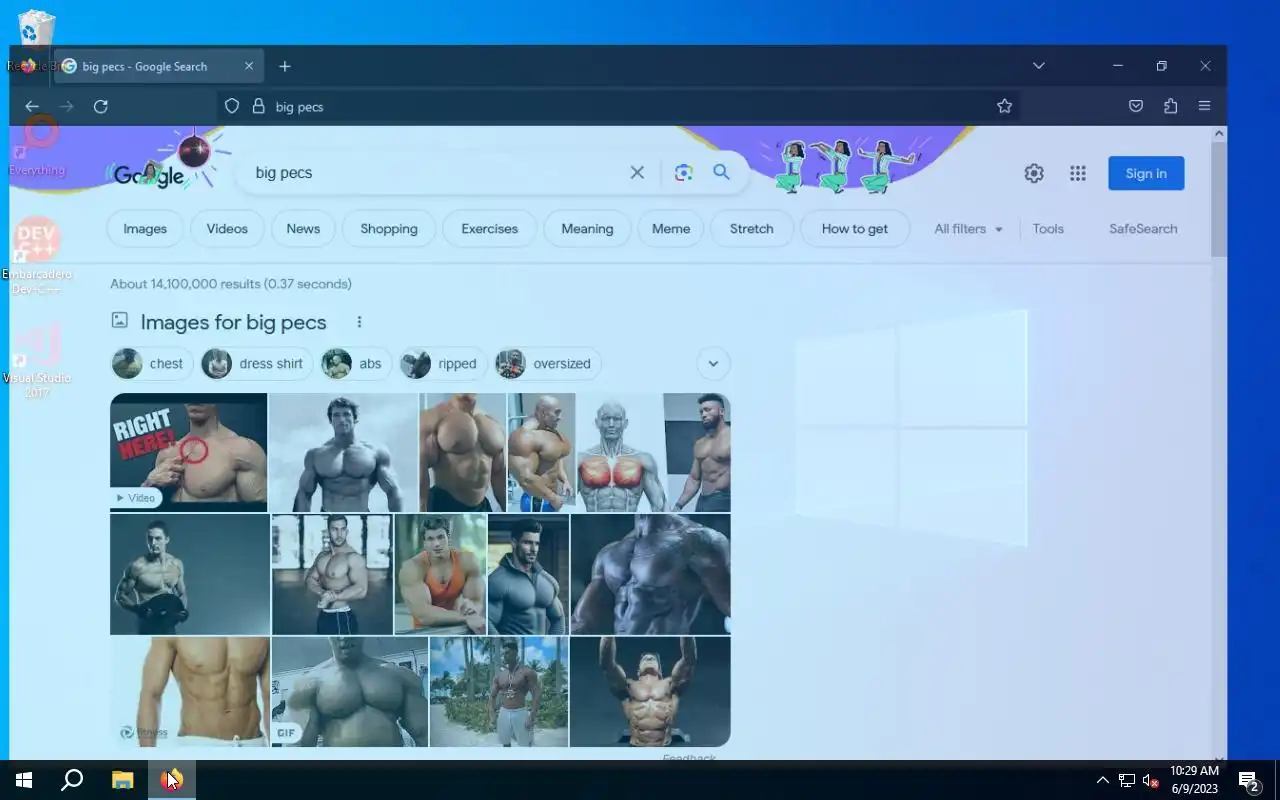Switch to News results tab
Viewport: 1280px width, 800px height.
coord(303,229)
